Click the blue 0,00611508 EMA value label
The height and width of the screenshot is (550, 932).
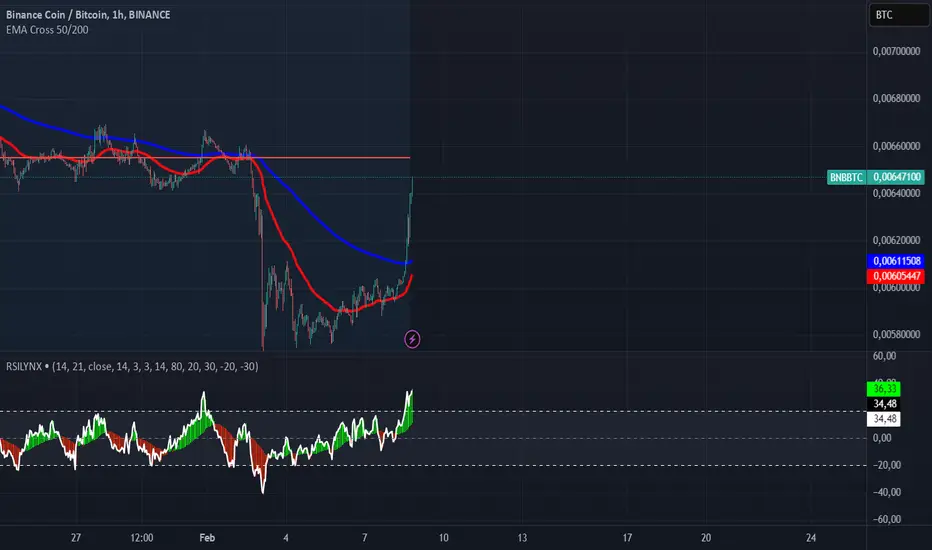(896, 261)
